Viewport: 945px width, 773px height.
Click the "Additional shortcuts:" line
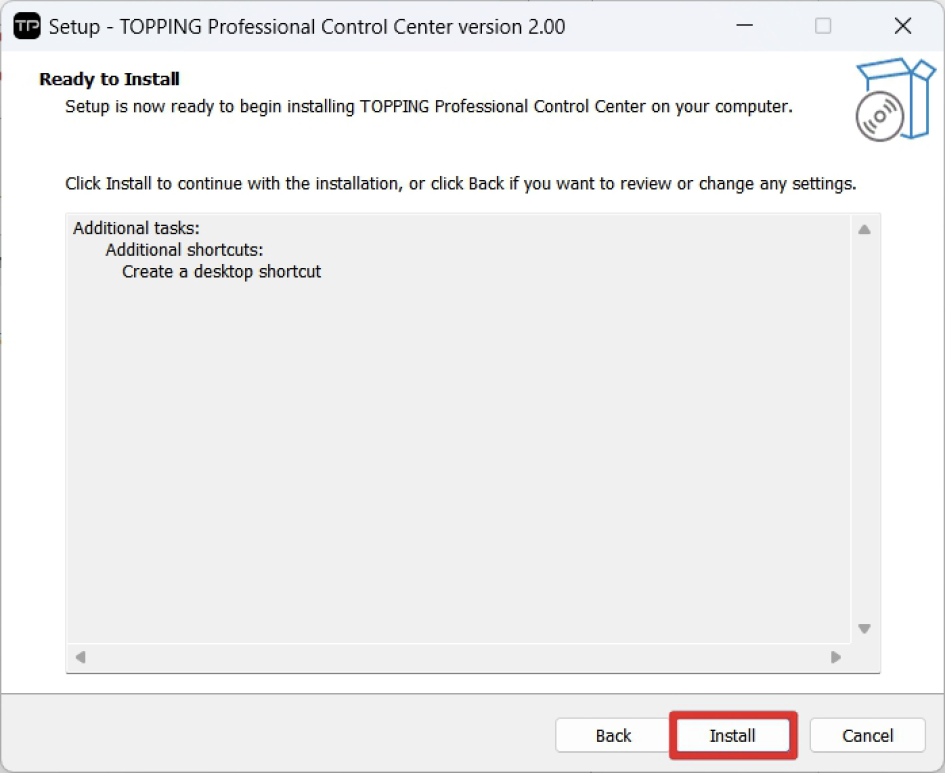click(x=184, y=250)
